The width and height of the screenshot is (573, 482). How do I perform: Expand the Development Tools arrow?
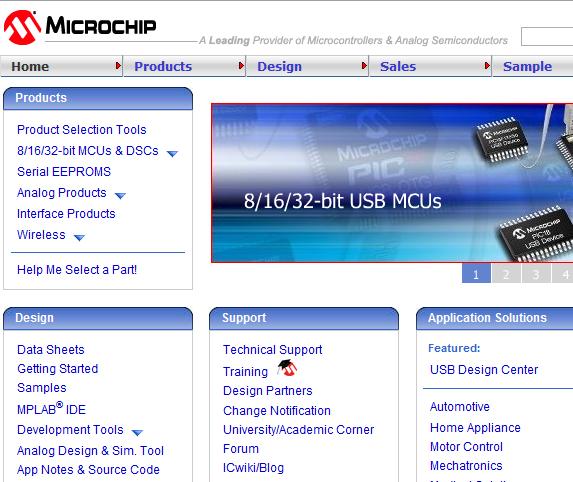(x=137, y=433)
